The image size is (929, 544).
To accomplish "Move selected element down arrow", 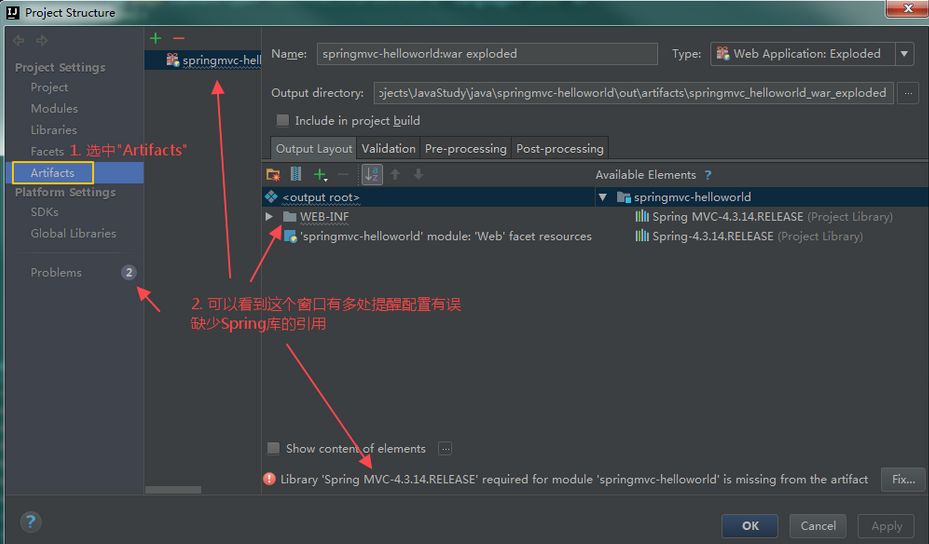I will pos(418,174).
